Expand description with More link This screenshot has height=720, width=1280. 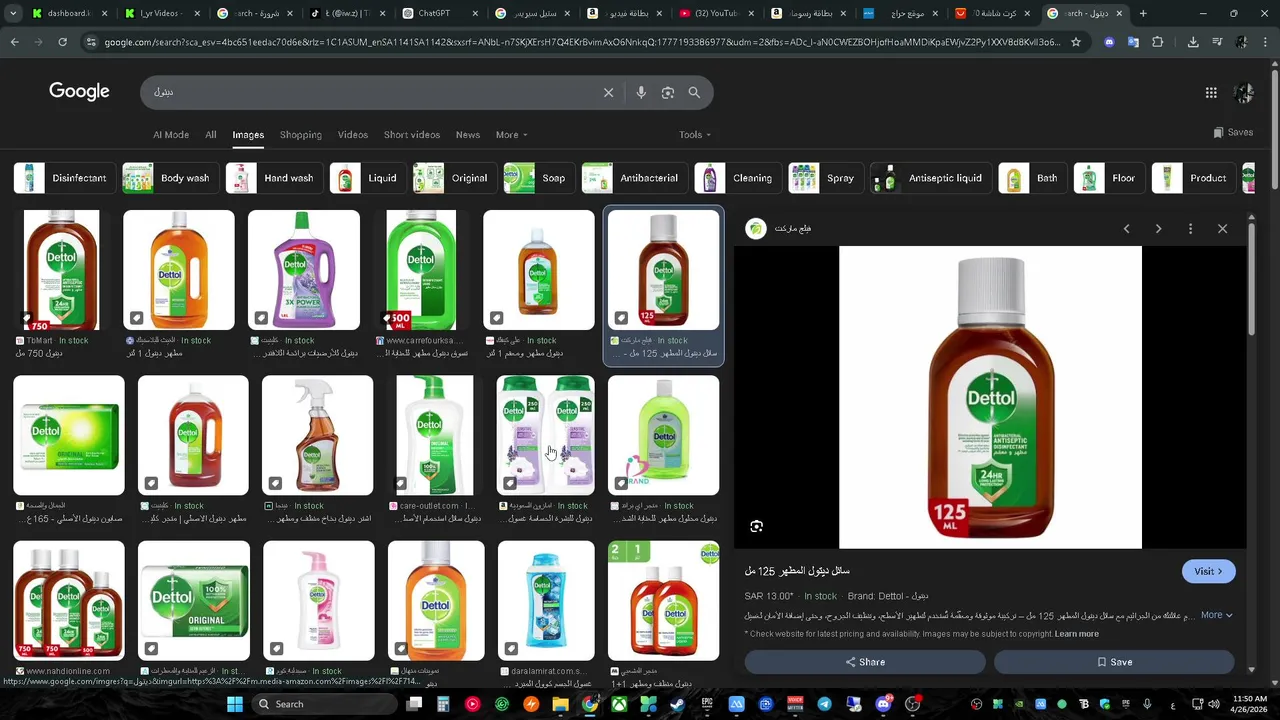[x=1216, y=615]
